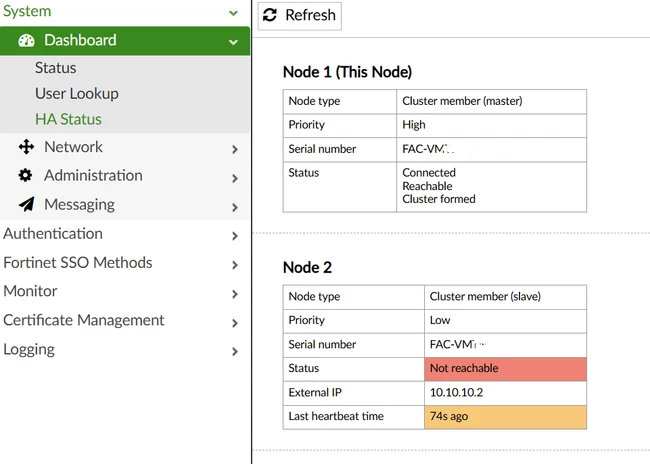This screenshot has height=464, width=650.
Task: Click the Administration gear icon
Action: click(x=25, y=175)
